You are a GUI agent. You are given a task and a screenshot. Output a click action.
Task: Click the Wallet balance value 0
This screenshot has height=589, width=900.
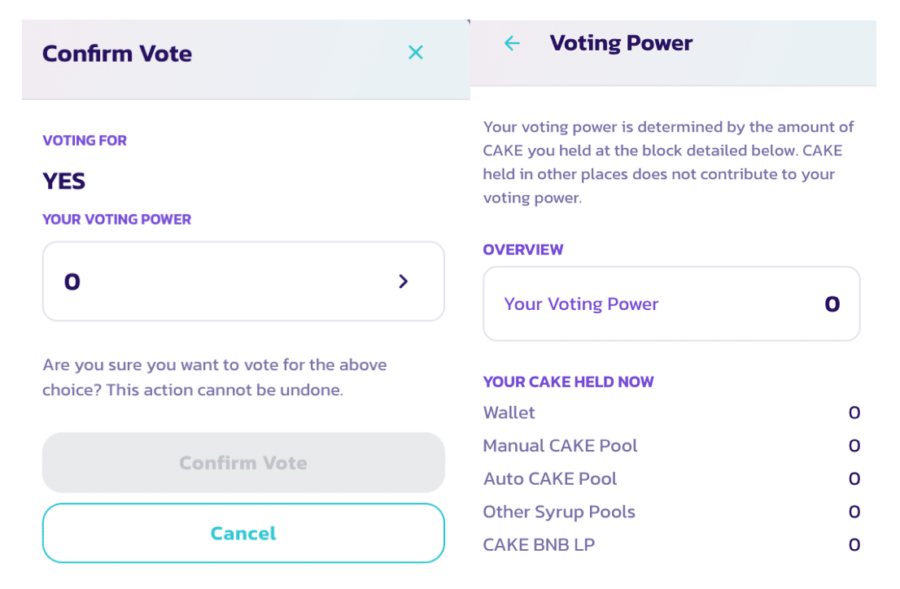(854, 413)
